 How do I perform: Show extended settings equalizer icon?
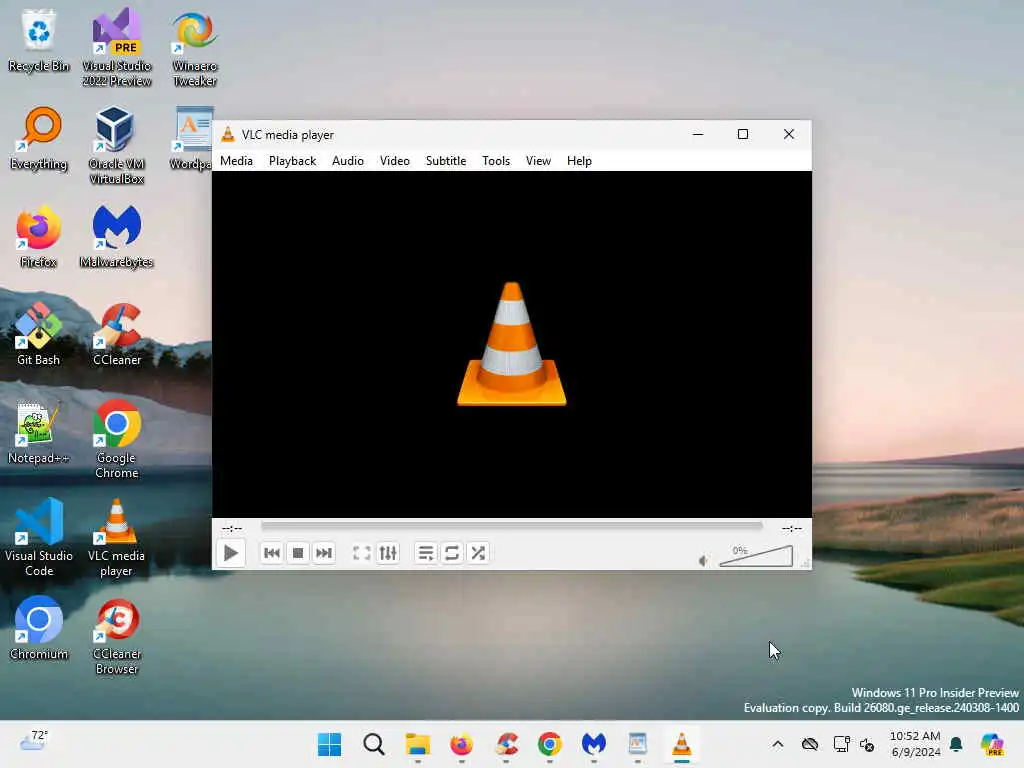(388, 553)
